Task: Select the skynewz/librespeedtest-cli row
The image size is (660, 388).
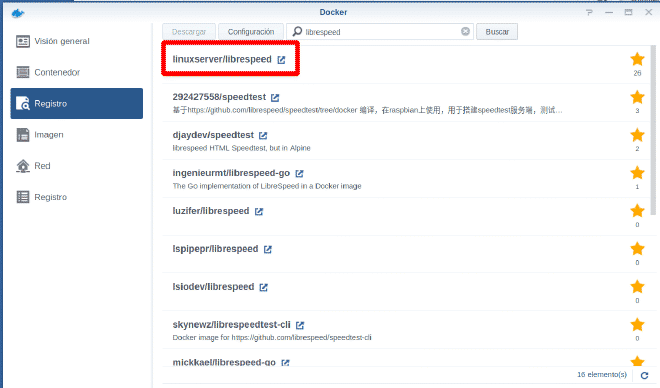Action: (406, 330)
